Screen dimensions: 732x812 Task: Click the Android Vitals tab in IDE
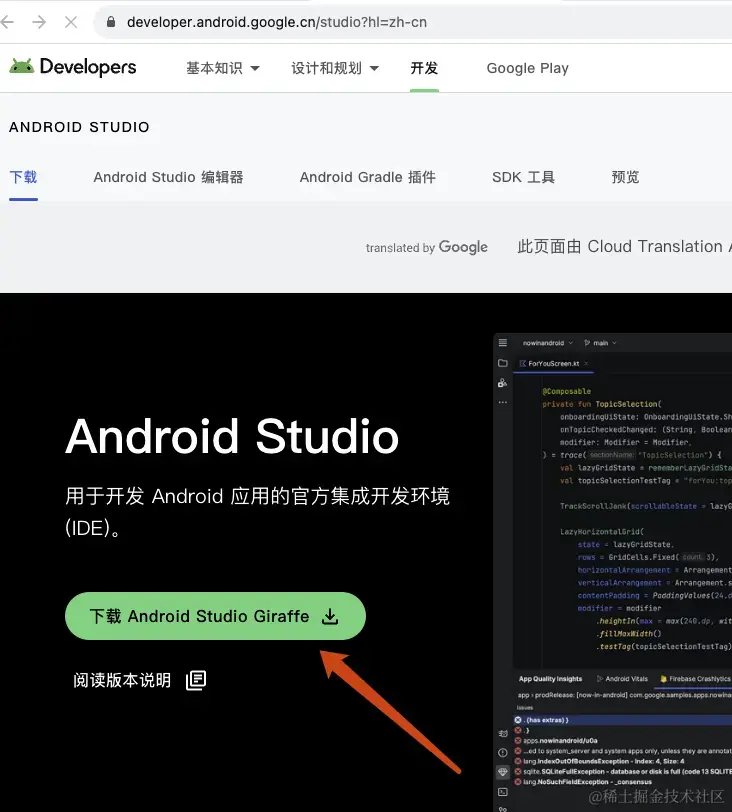(x=623, y=678)
